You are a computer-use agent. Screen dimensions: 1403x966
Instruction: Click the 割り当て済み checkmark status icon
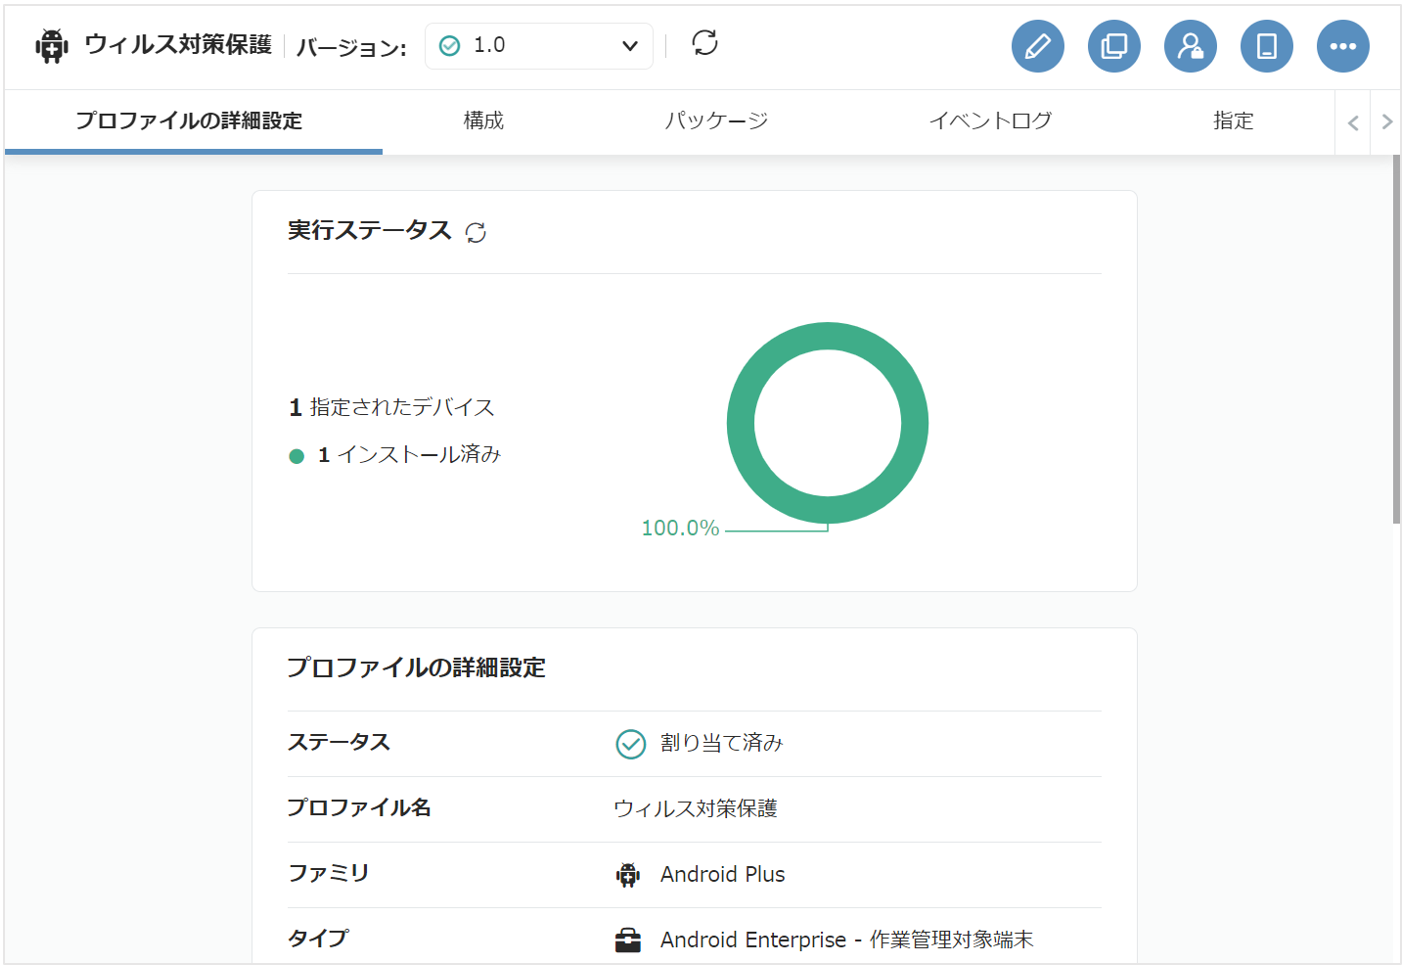(x=630, y=744)
